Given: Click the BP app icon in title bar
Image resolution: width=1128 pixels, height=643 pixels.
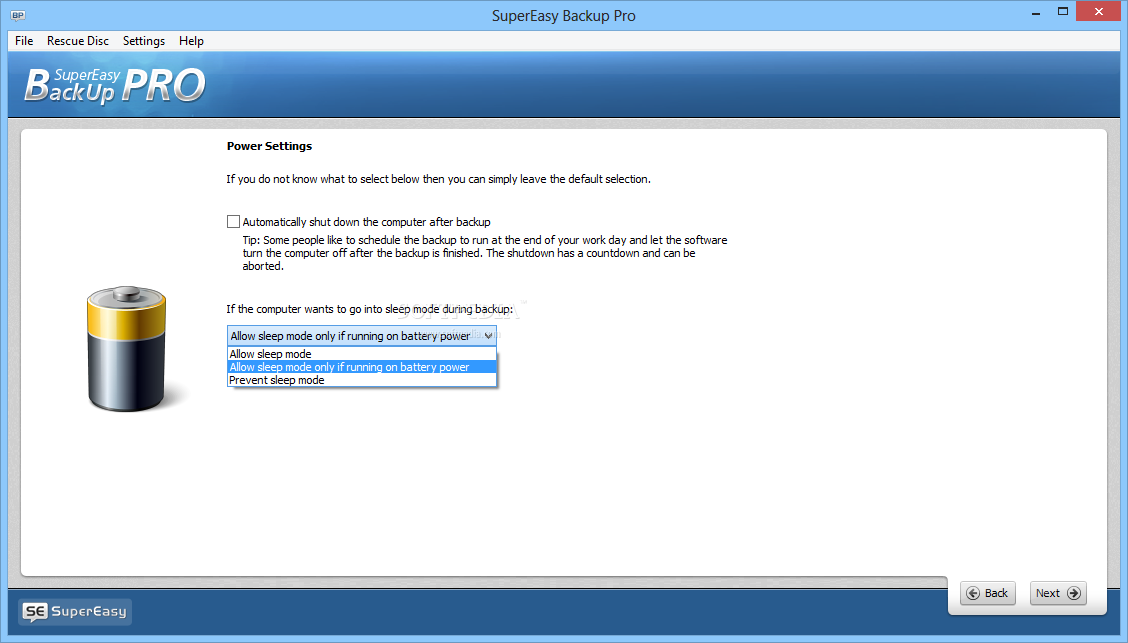Looking at the screenshot, I should pos(18,15).
